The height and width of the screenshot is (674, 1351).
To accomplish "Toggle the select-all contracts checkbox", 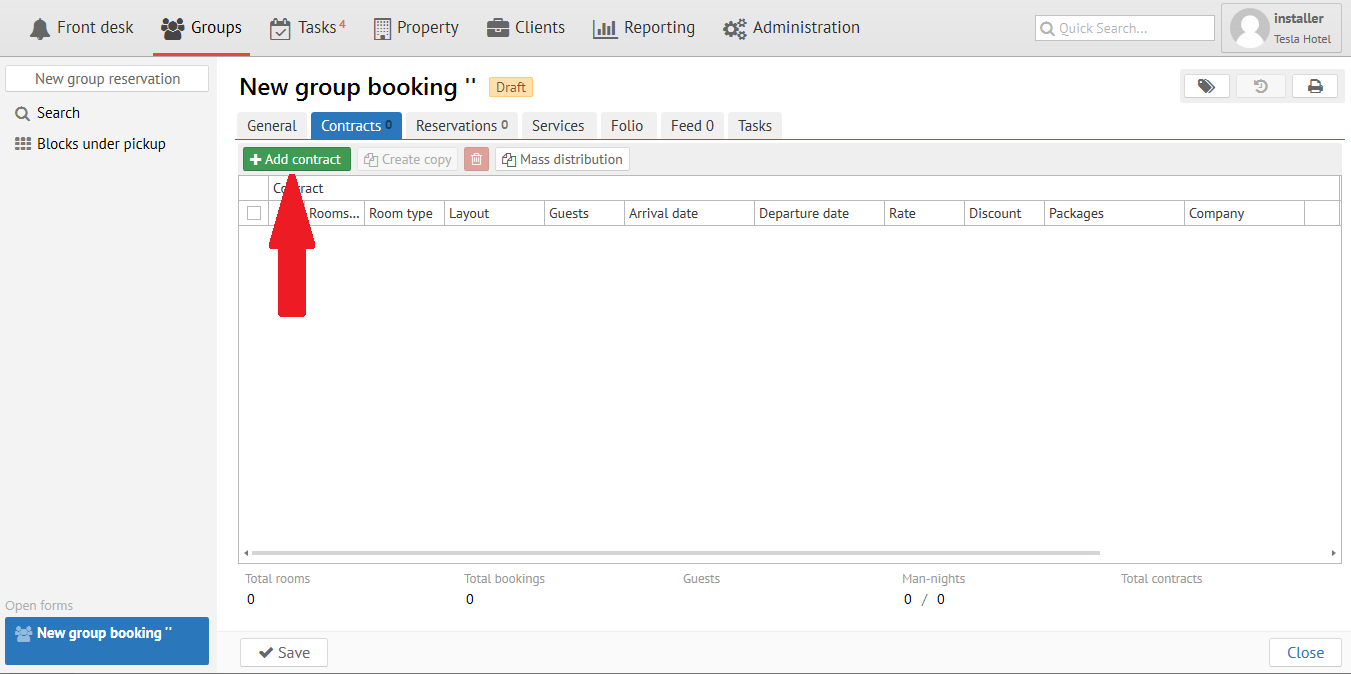I will click(254, 213).
